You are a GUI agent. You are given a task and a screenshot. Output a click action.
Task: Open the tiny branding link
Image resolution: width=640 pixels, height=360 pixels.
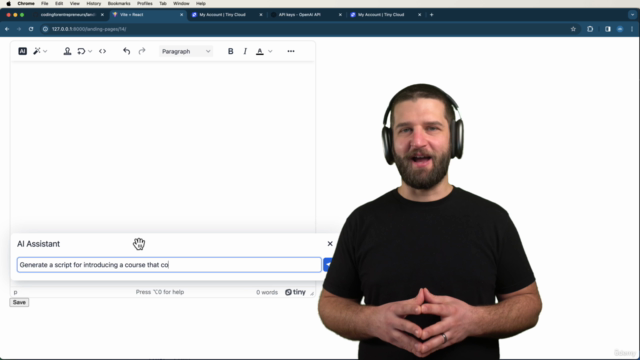click(x=296, y=292)
